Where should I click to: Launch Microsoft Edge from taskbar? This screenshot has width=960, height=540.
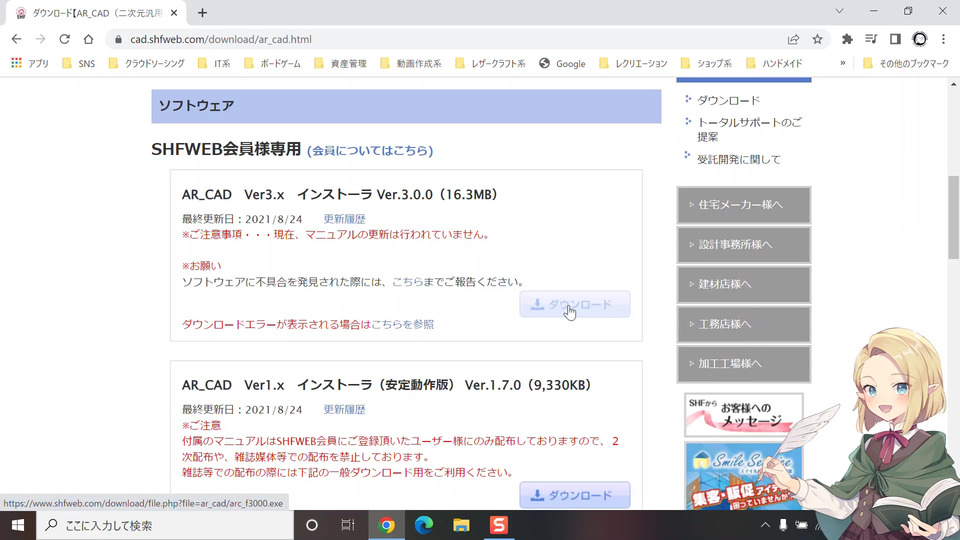click(424, 525)
